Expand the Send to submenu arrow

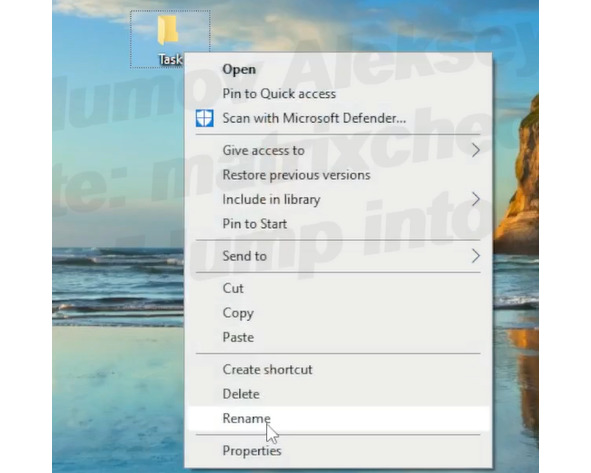click(476, 256)
